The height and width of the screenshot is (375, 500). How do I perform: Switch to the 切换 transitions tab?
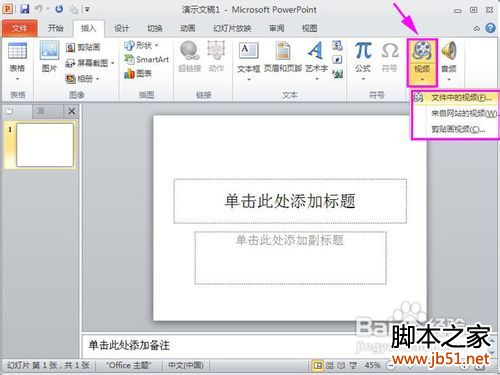[x=155, y=28]
